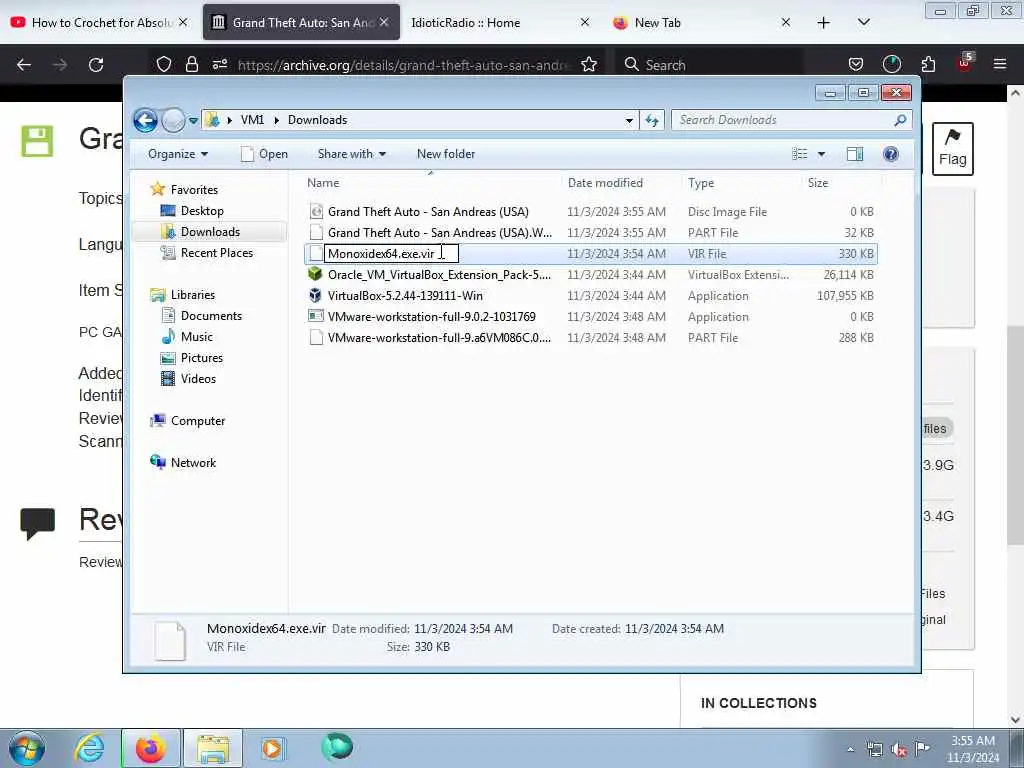Image resolution: width=1024 pixels, height=768 pixels.
Task: Toggle the preview pane icon
Action: (x=855, y=154)
